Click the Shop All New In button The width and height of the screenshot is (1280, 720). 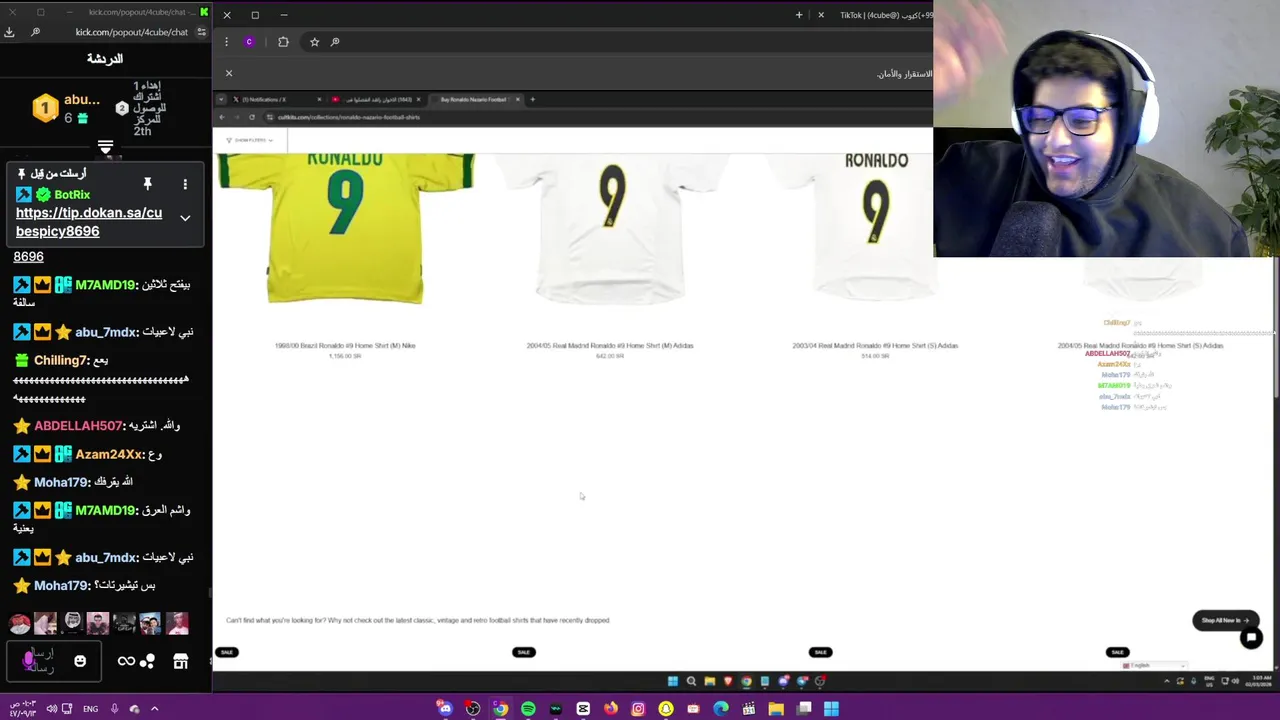tap(1226, 620)
